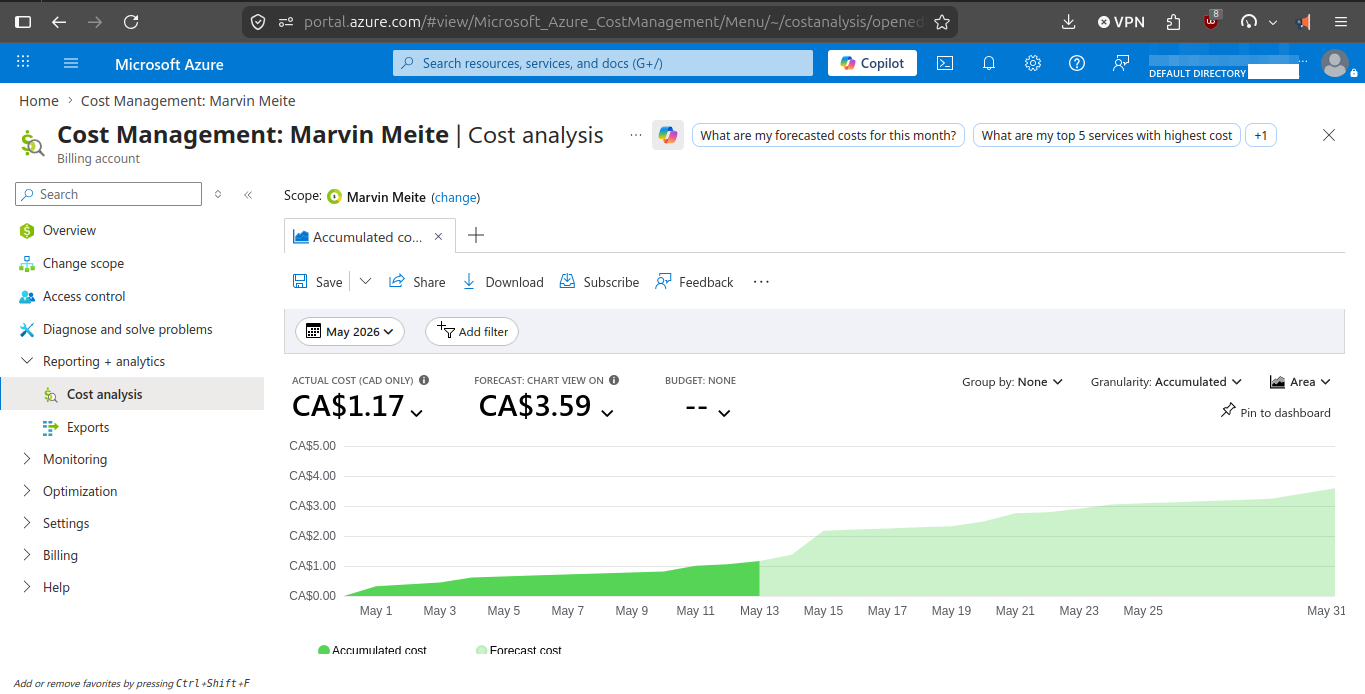Image resolution: width=1365 pixels, height=694 pixels.
Task: Open the portal hamburger menu
Action: 71,63
